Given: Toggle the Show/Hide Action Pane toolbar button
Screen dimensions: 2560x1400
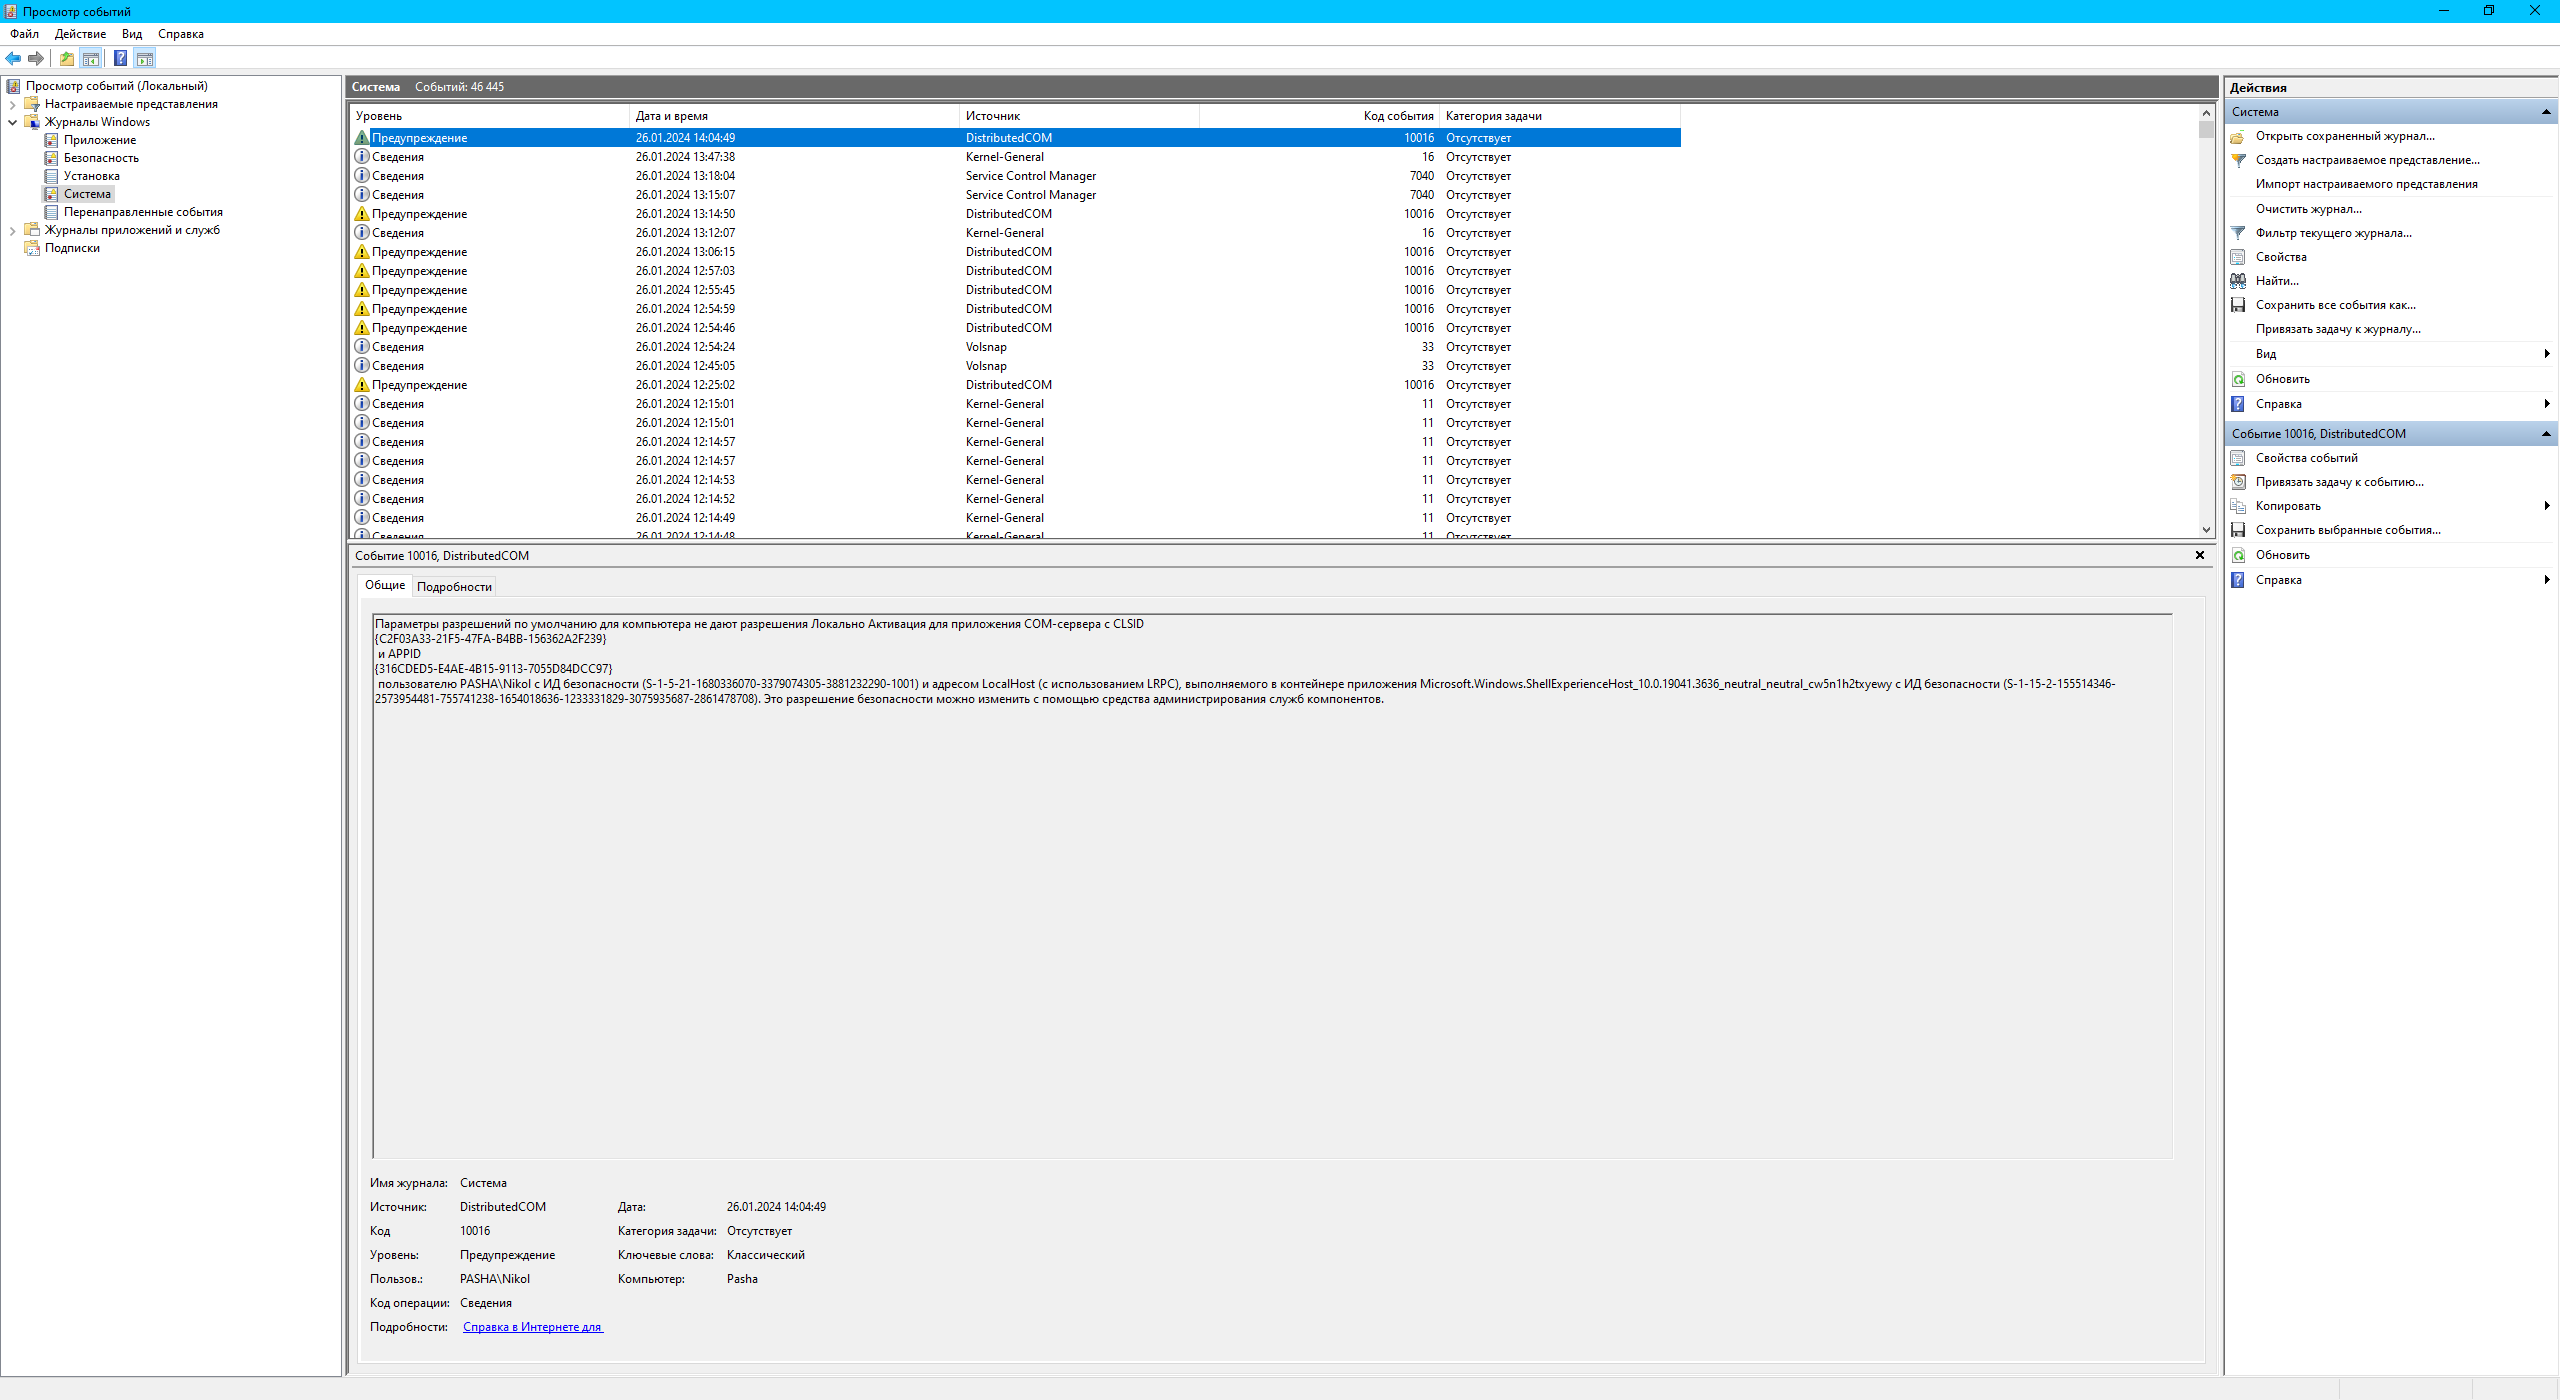Looking at the screenshot, I should (145, 58).
